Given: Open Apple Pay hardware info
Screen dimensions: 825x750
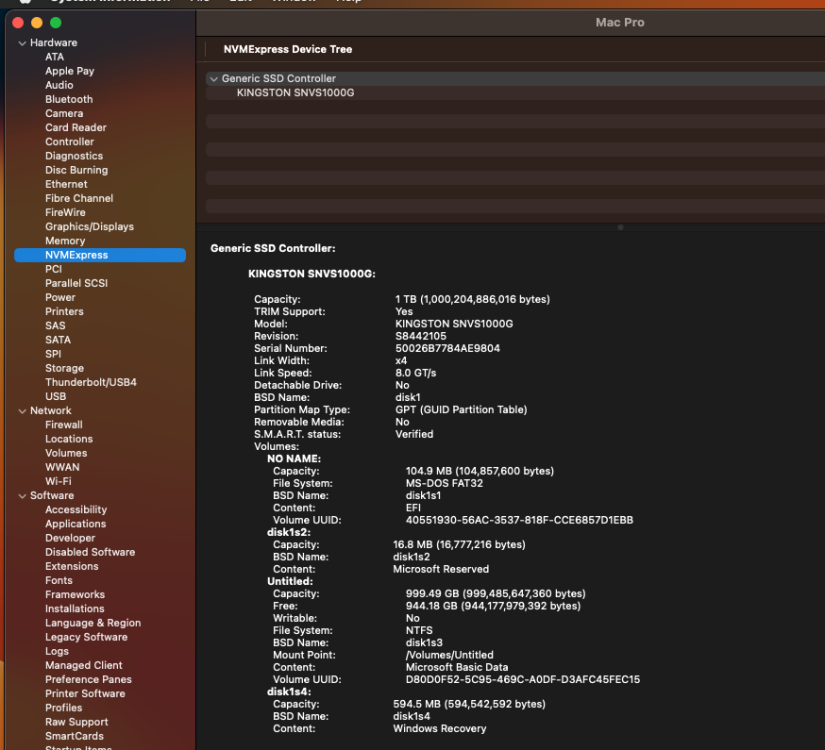Looking at the screenshot, I should [69, 71].
